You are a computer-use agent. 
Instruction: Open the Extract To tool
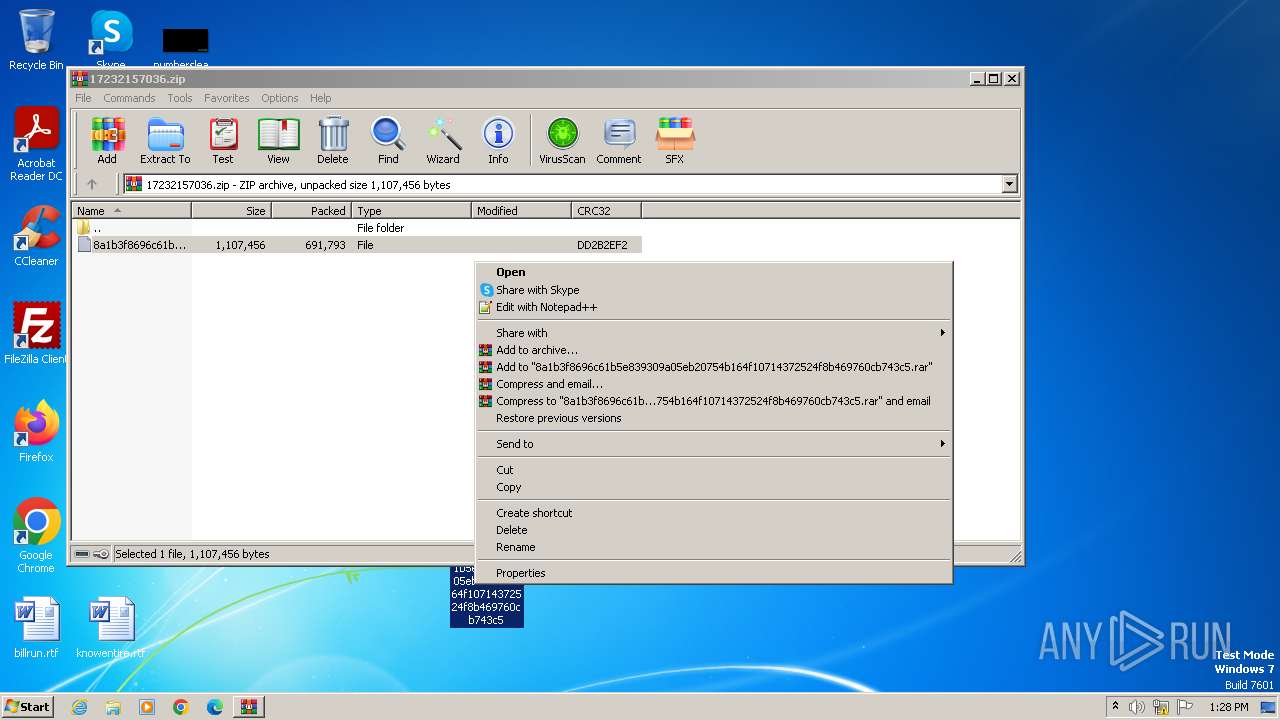[165, 140]
